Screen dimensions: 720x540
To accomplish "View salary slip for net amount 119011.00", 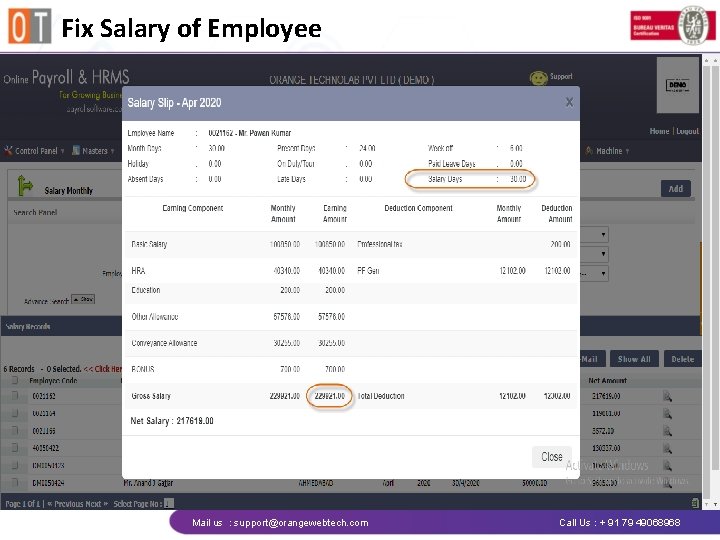I will pos(667,413).
